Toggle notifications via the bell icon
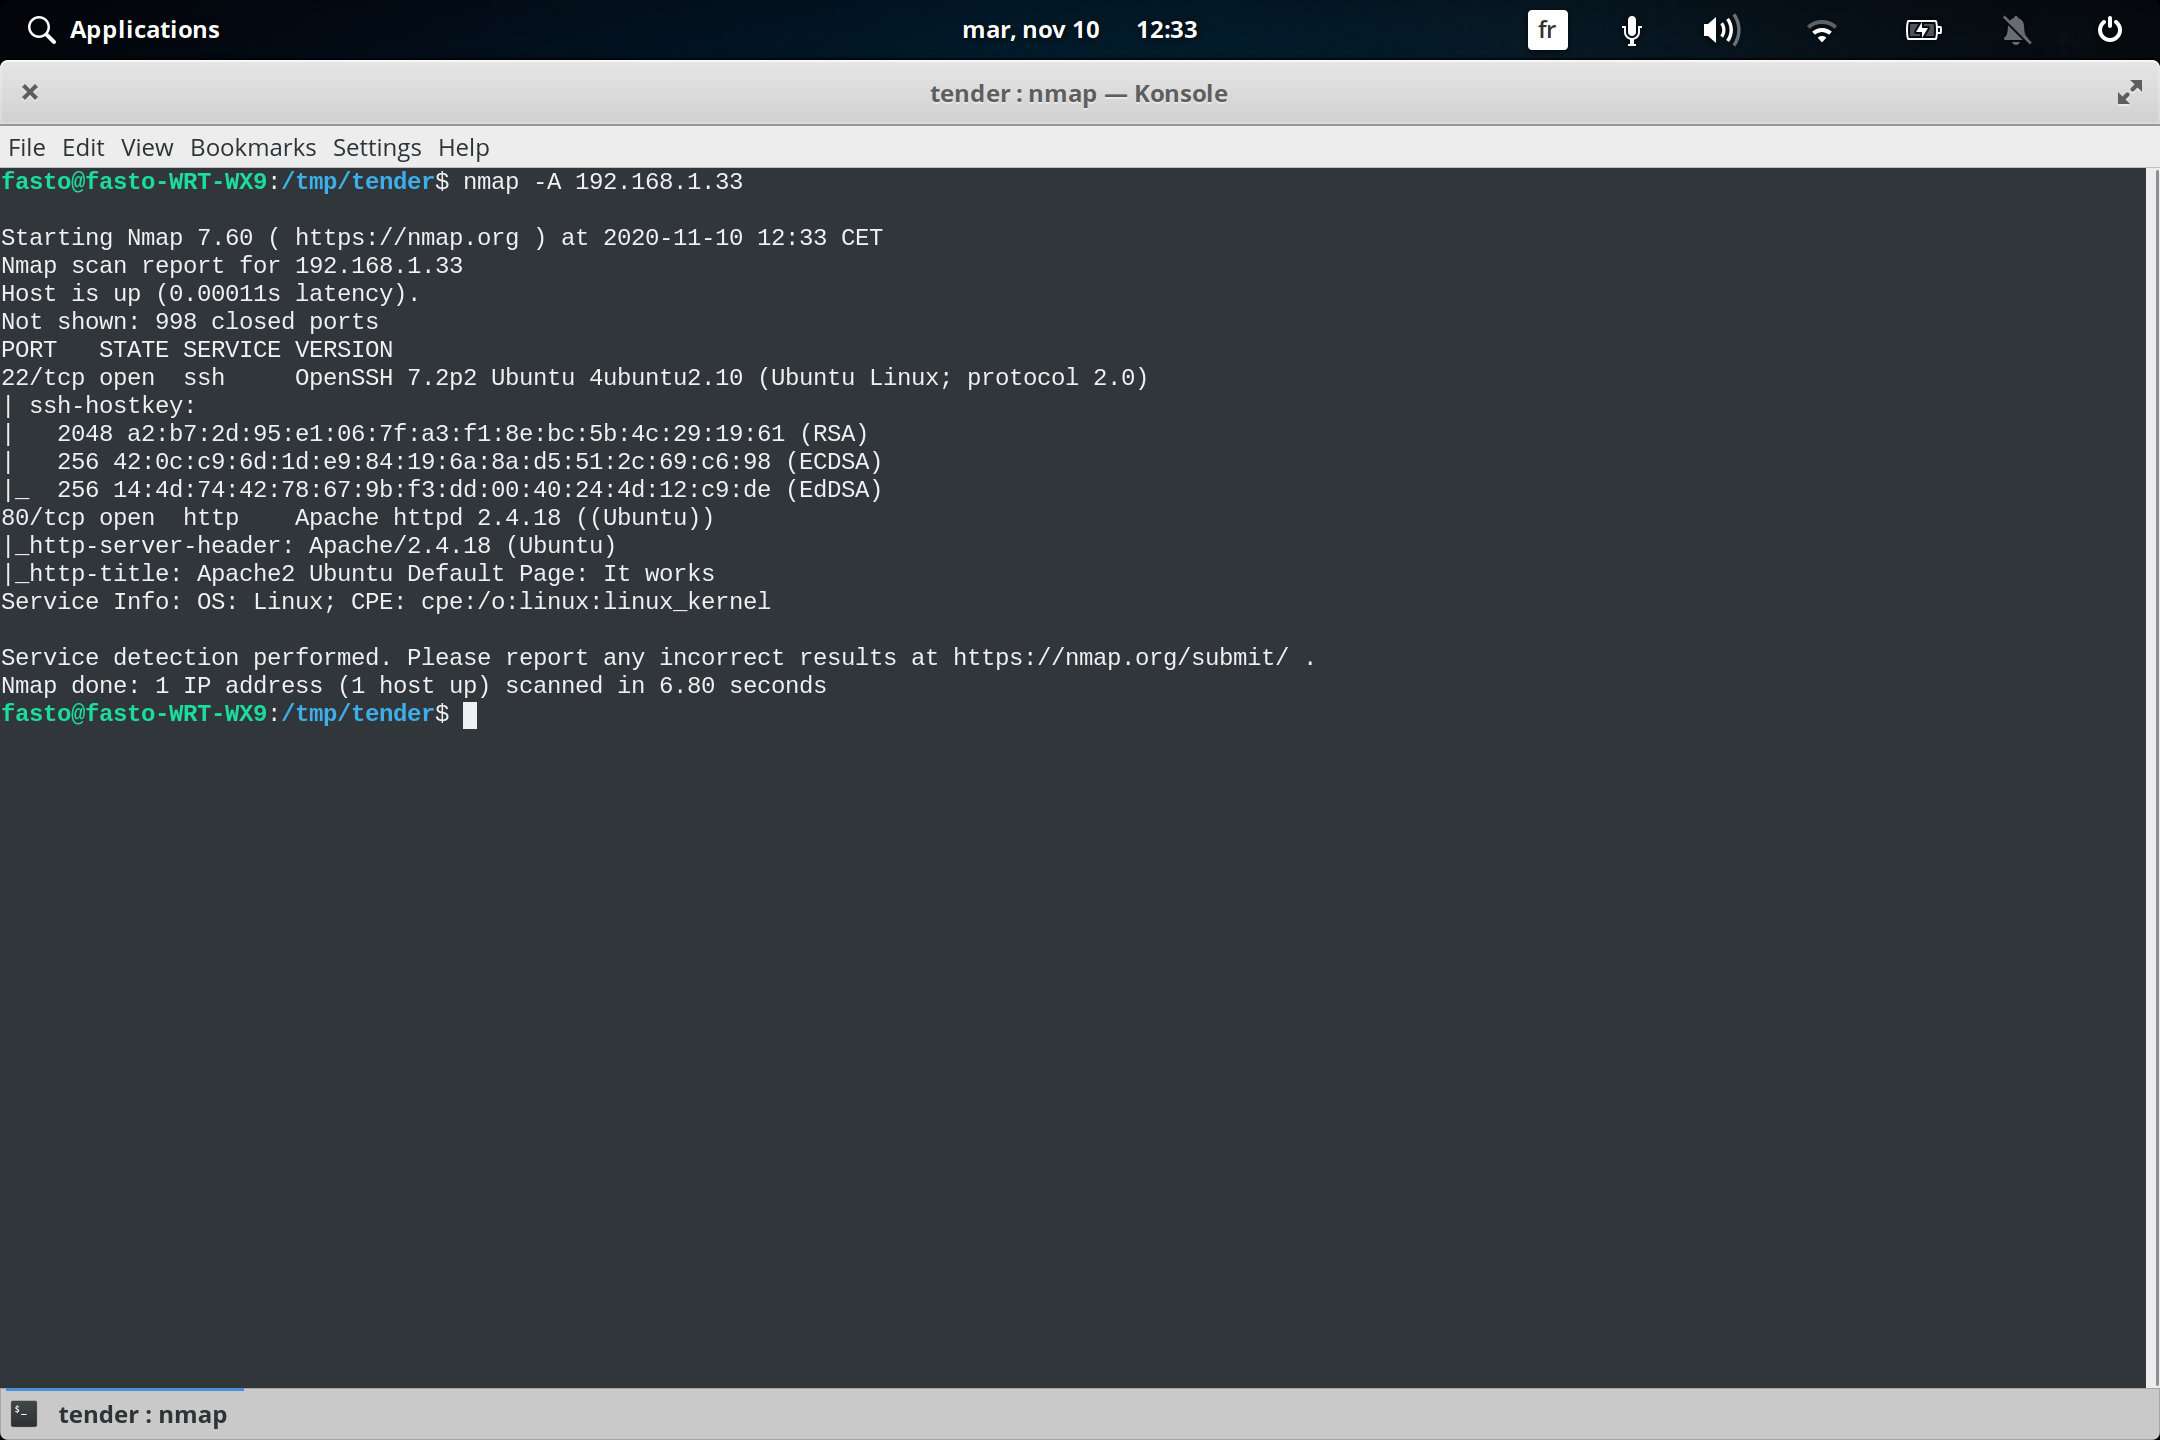Image resolution: width=2160 pixels, height=1440 pixels. pyautogui.click(x=2016, y=30)
